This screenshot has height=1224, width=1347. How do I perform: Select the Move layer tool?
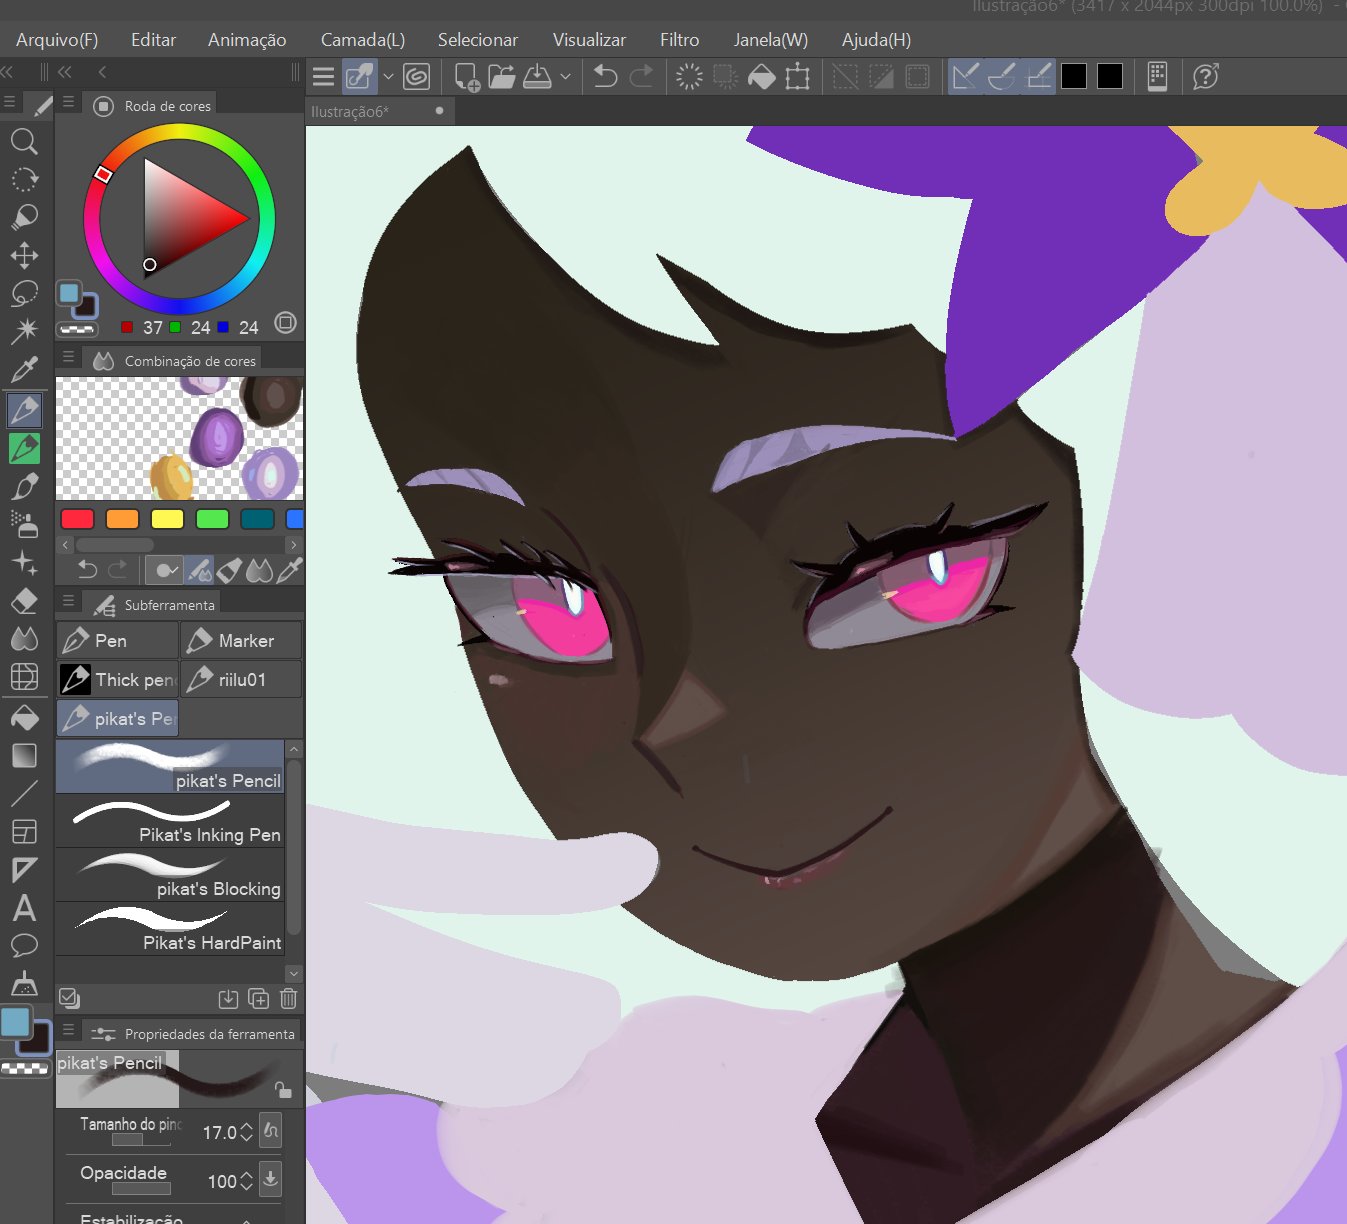tap(24, 255)
